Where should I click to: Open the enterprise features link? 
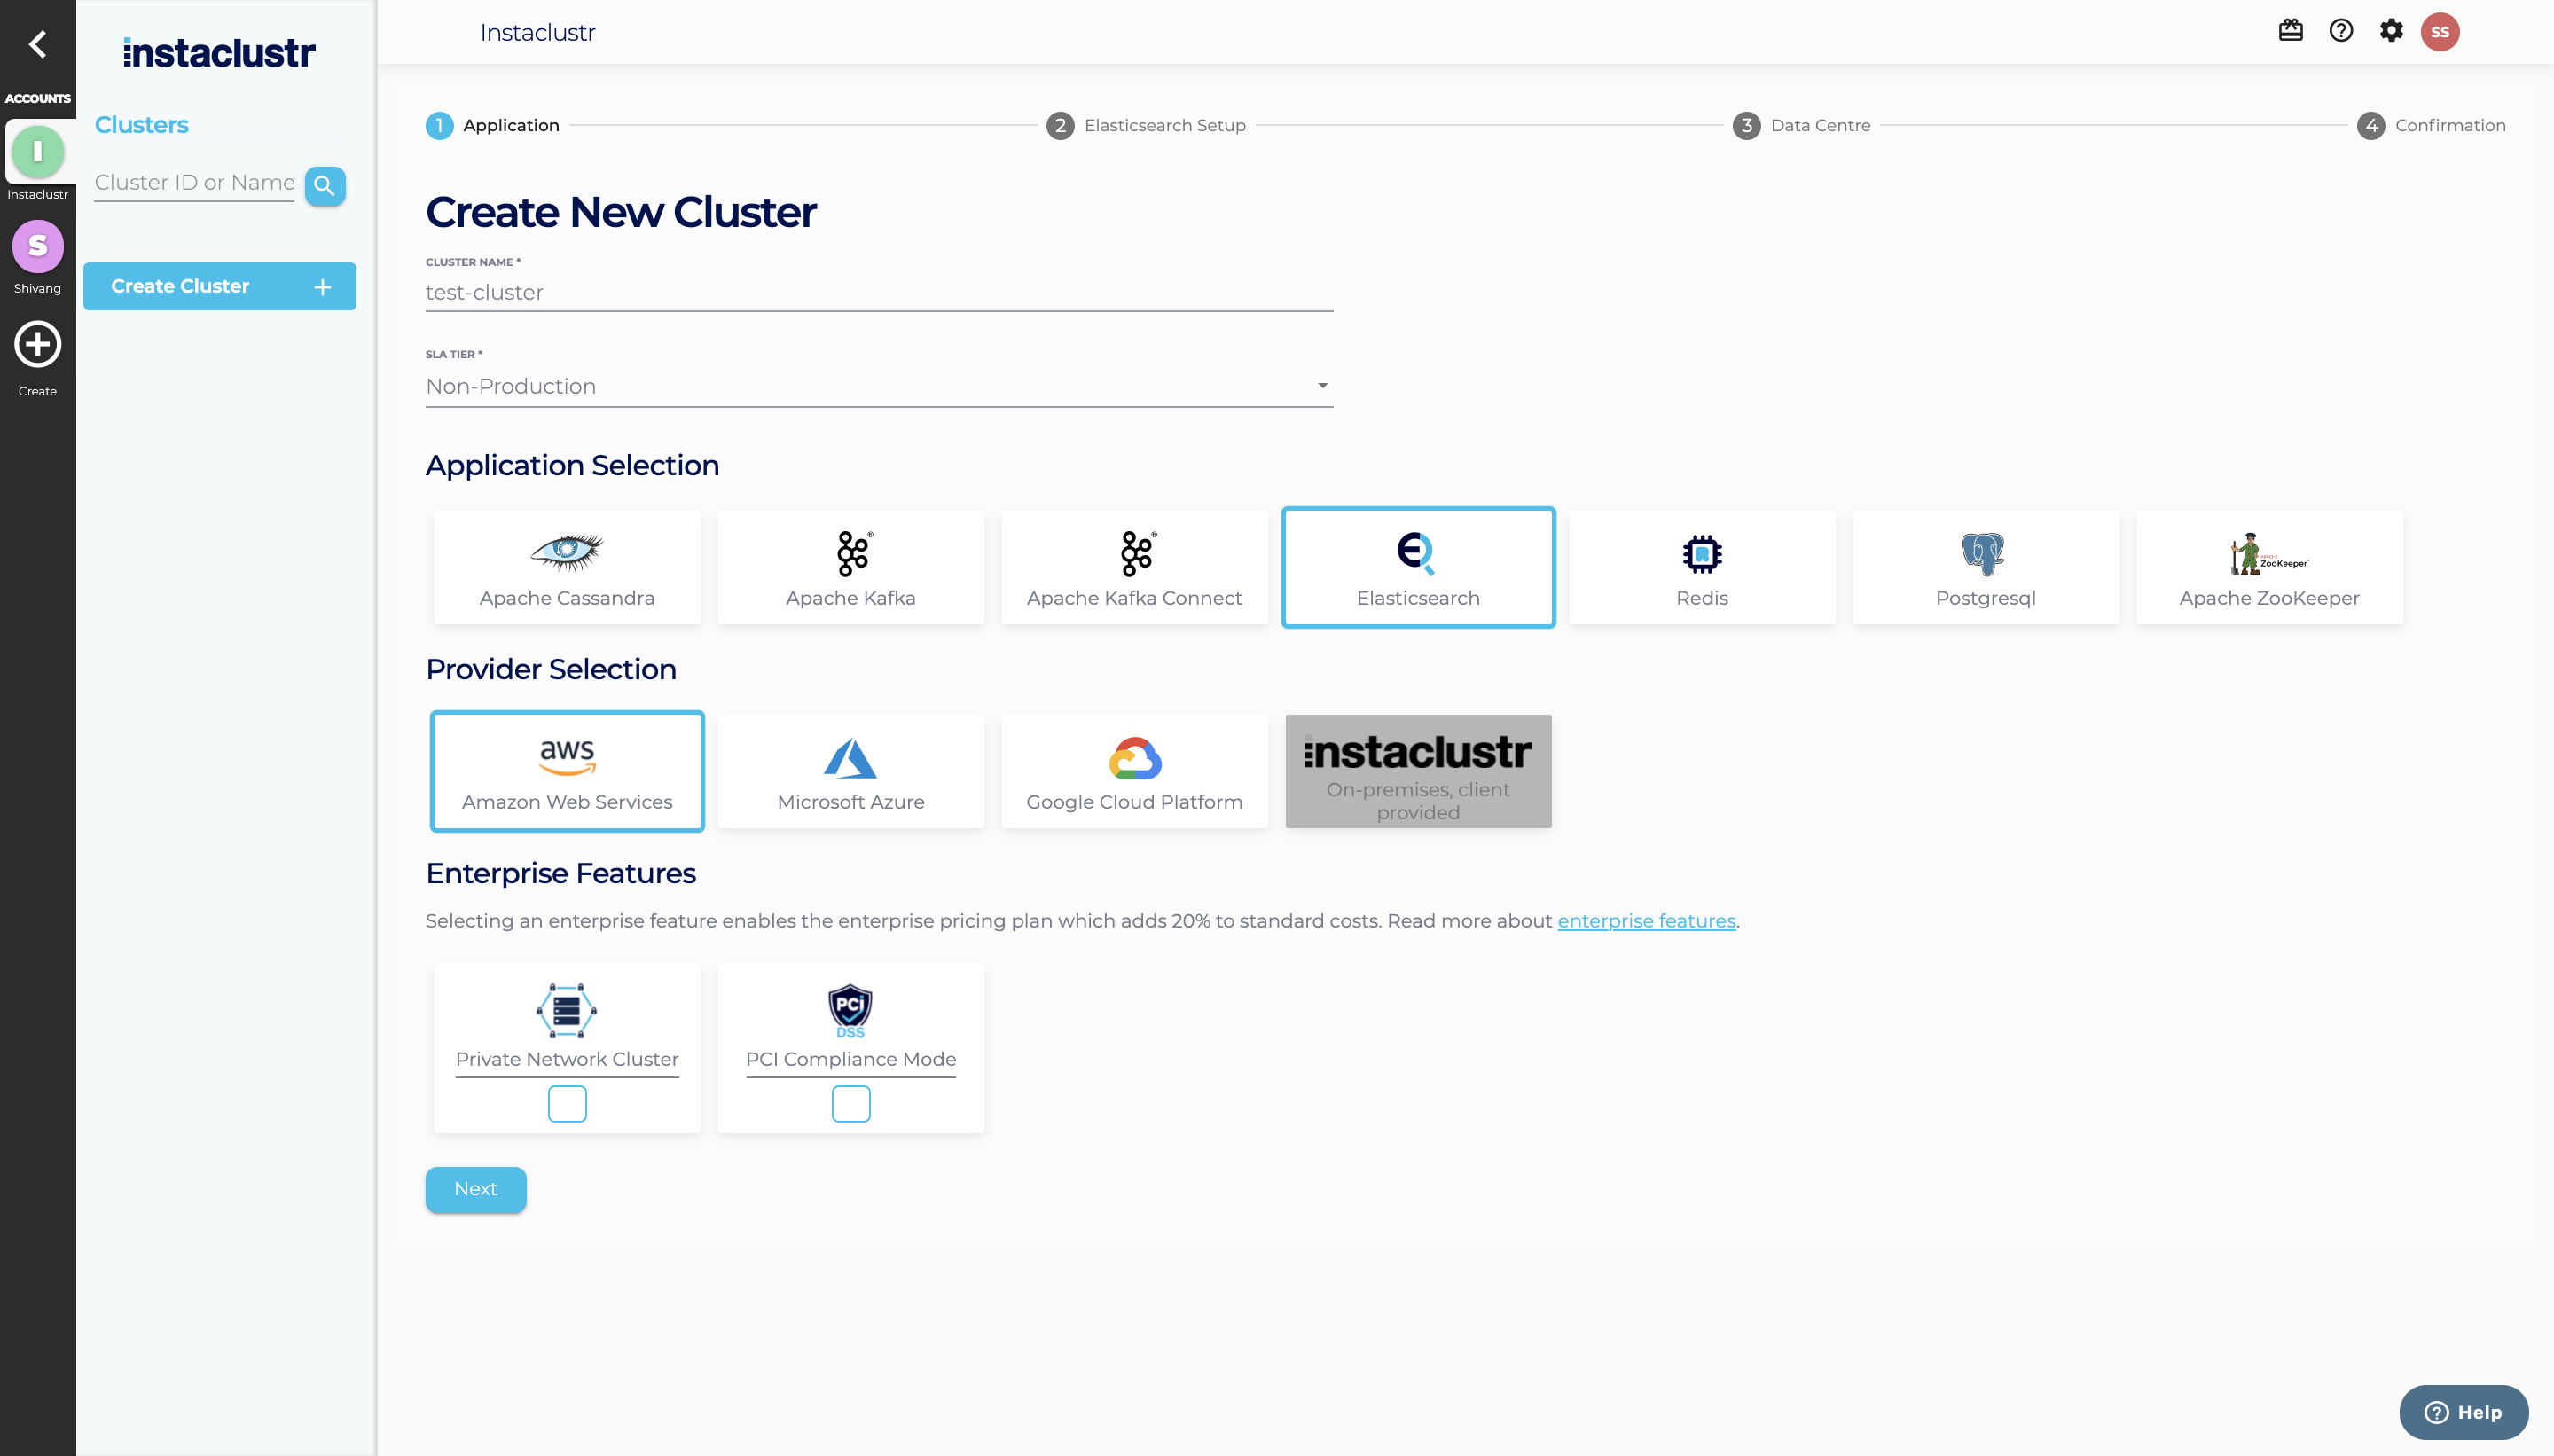point(1647,921)
